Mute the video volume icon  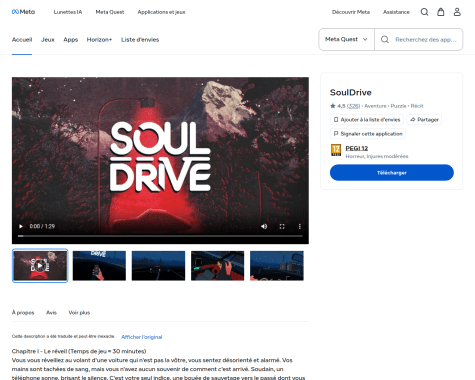pyautogui.click(x=264, y=226)
